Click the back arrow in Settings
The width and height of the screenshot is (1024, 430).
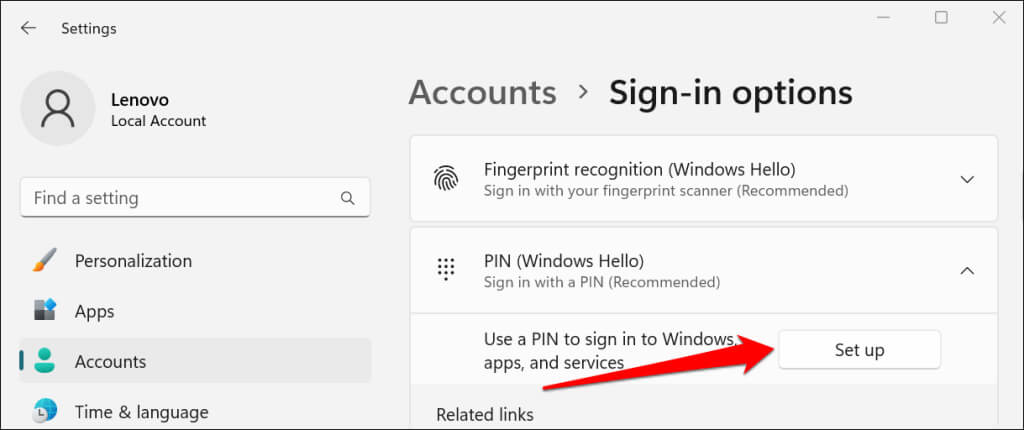tap(28, 28)
